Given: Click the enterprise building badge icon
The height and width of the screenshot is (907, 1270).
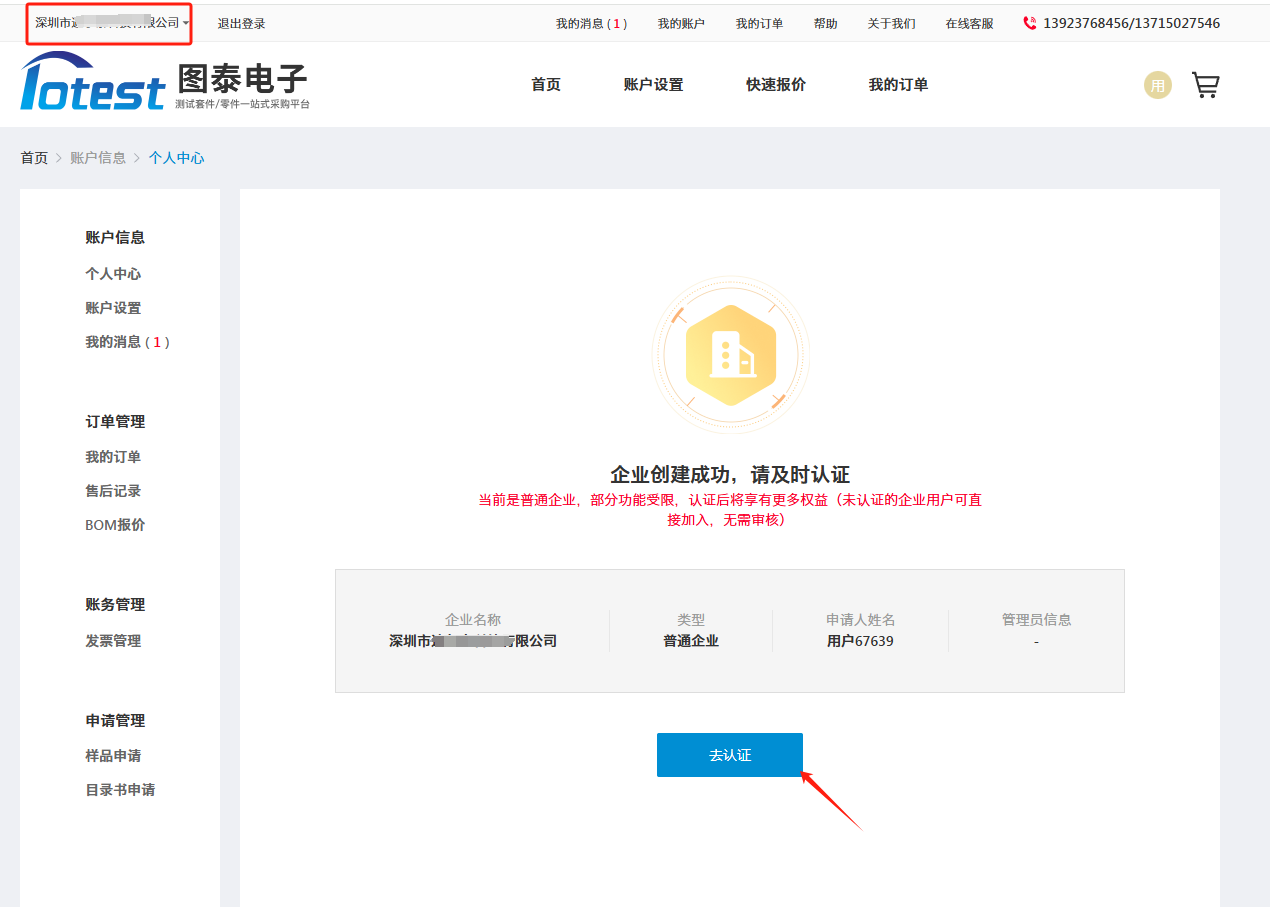Looking at the screenshot, I should click(730, 355).
